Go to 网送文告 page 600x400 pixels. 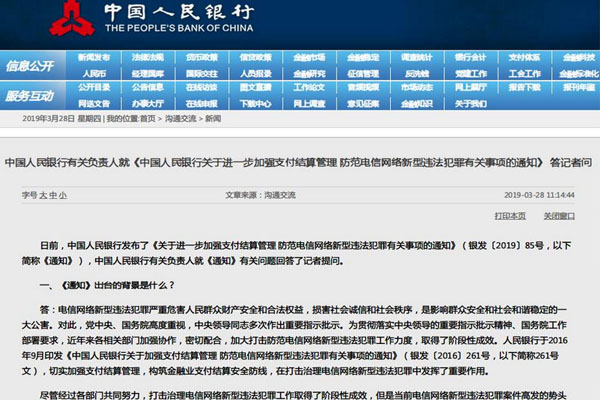(94, 103)
